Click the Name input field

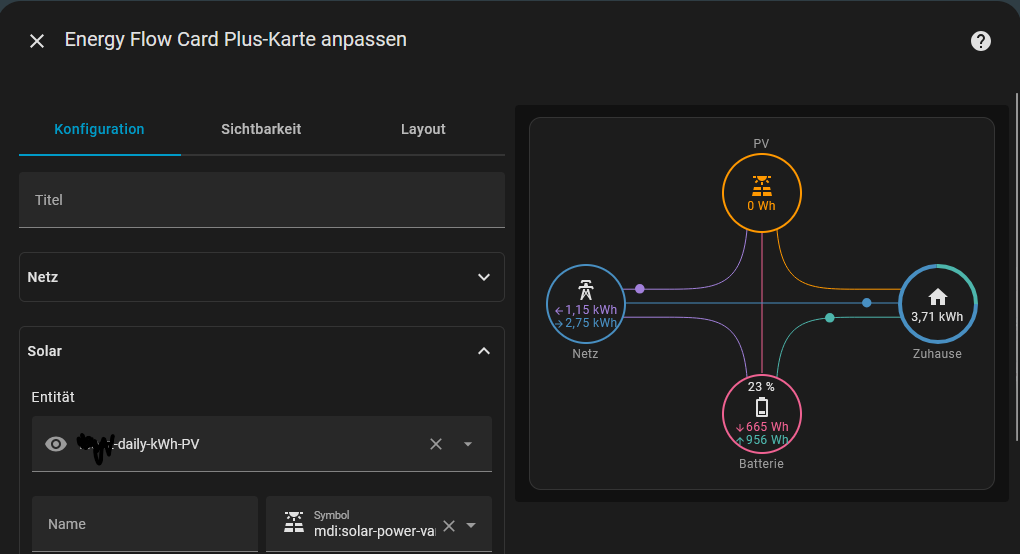[x=145, y=524]
